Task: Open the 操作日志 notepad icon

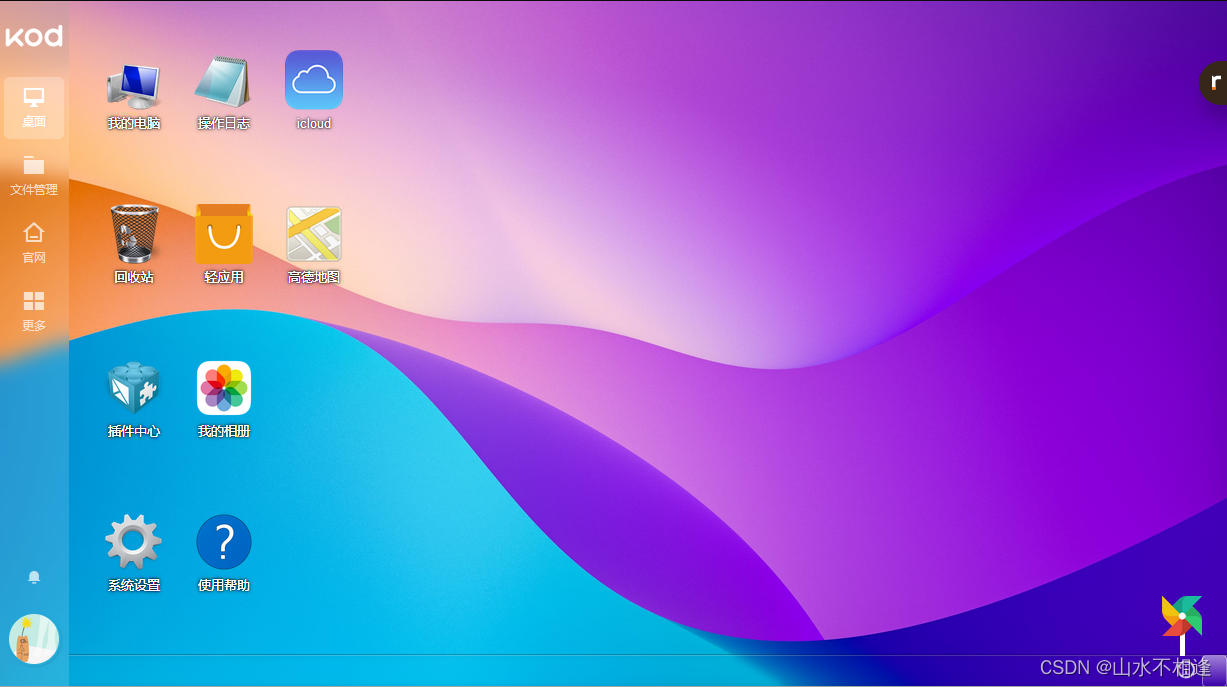Action: point(222,83)
